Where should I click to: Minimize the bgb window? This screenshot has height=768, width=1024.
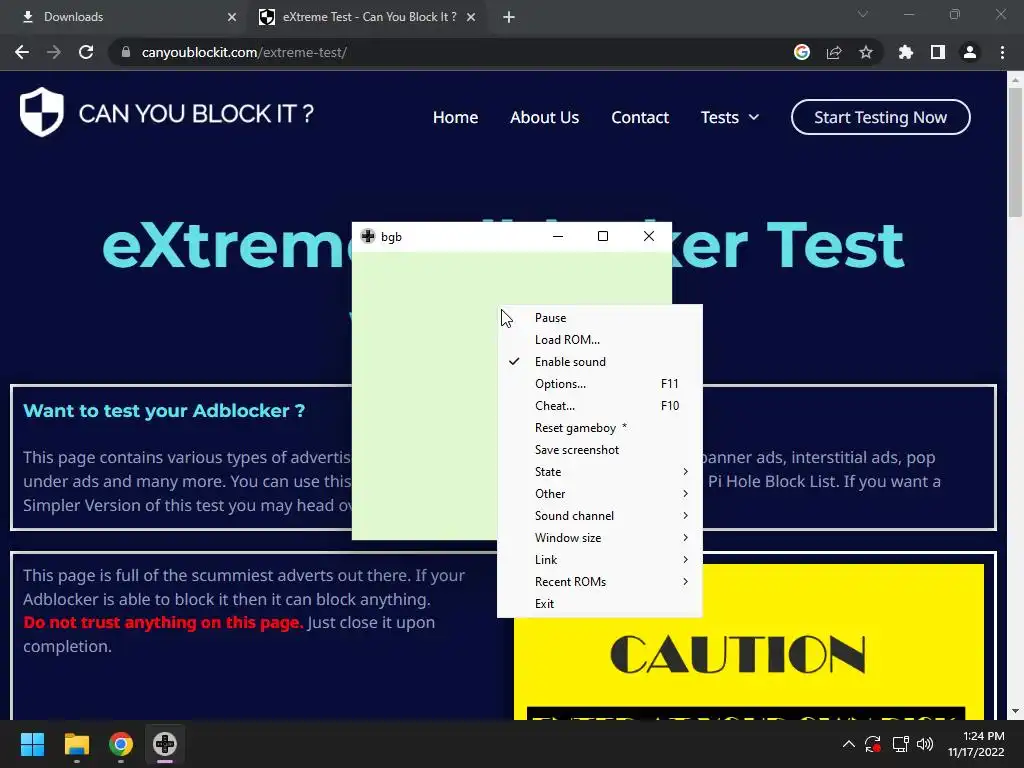pos(558,236)
